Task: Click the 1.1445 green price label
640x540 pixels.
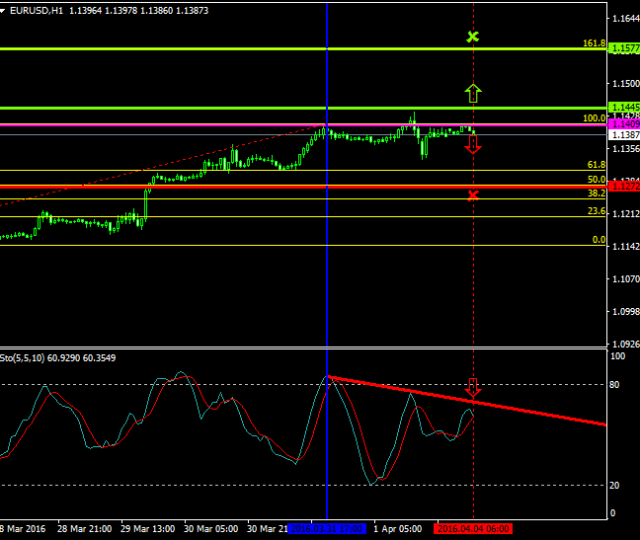Action: coord(624,108)
